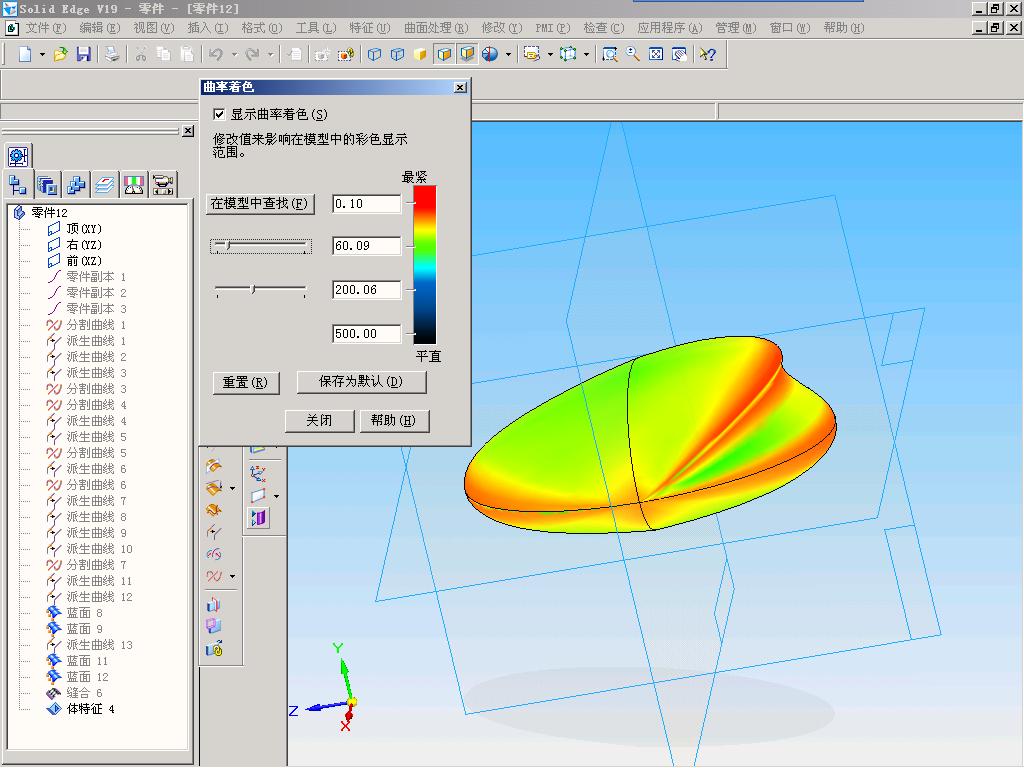Image resolution: width=1024 pixels, height=768 pixels.
Task: Expand the New document dropdown arrow
Action: coord(42,55)
